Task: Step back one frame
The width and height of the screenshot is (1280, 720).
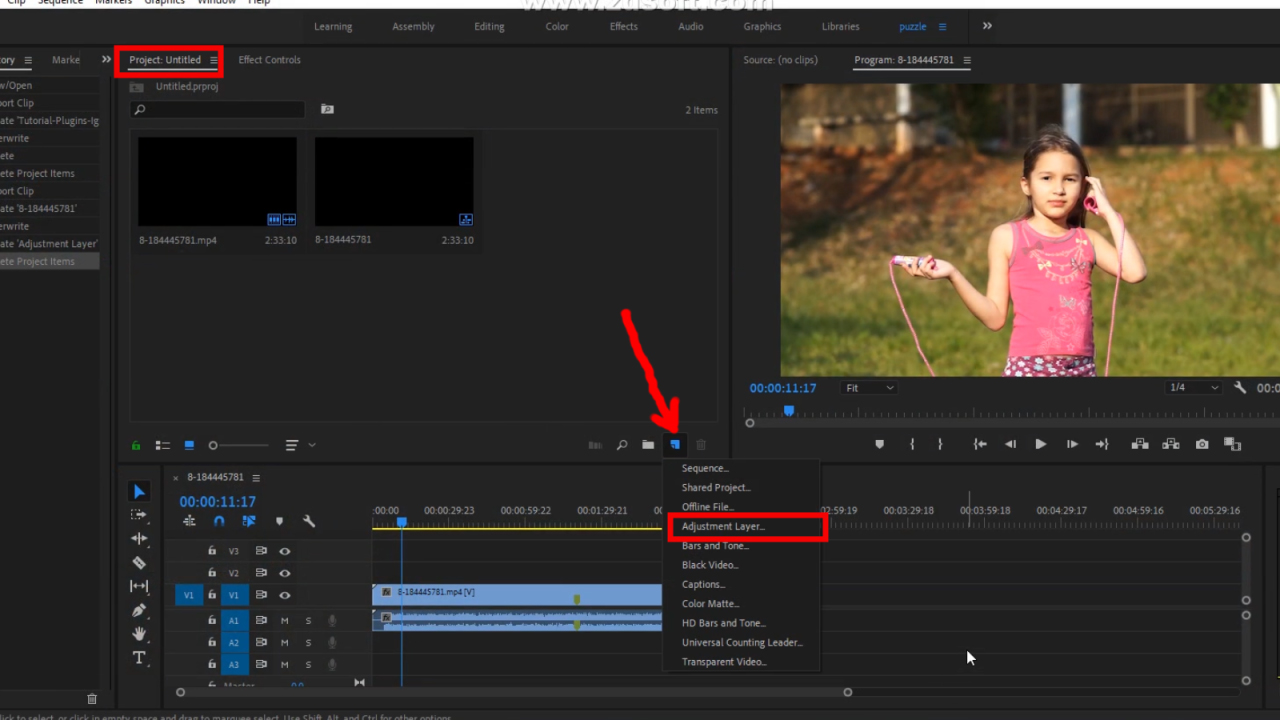Action: [x=1010, y=444]
